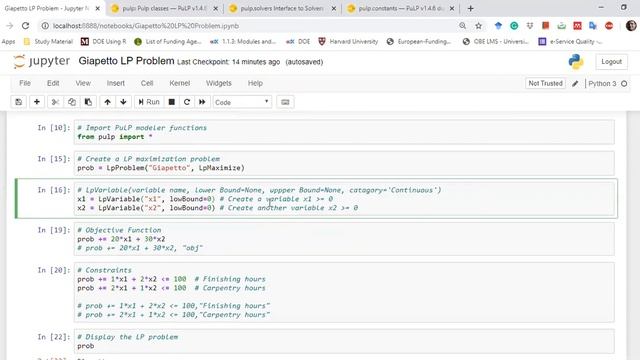Open the Kernel menu
Screen dimensions: 640x360
click(x=180, y=83)
